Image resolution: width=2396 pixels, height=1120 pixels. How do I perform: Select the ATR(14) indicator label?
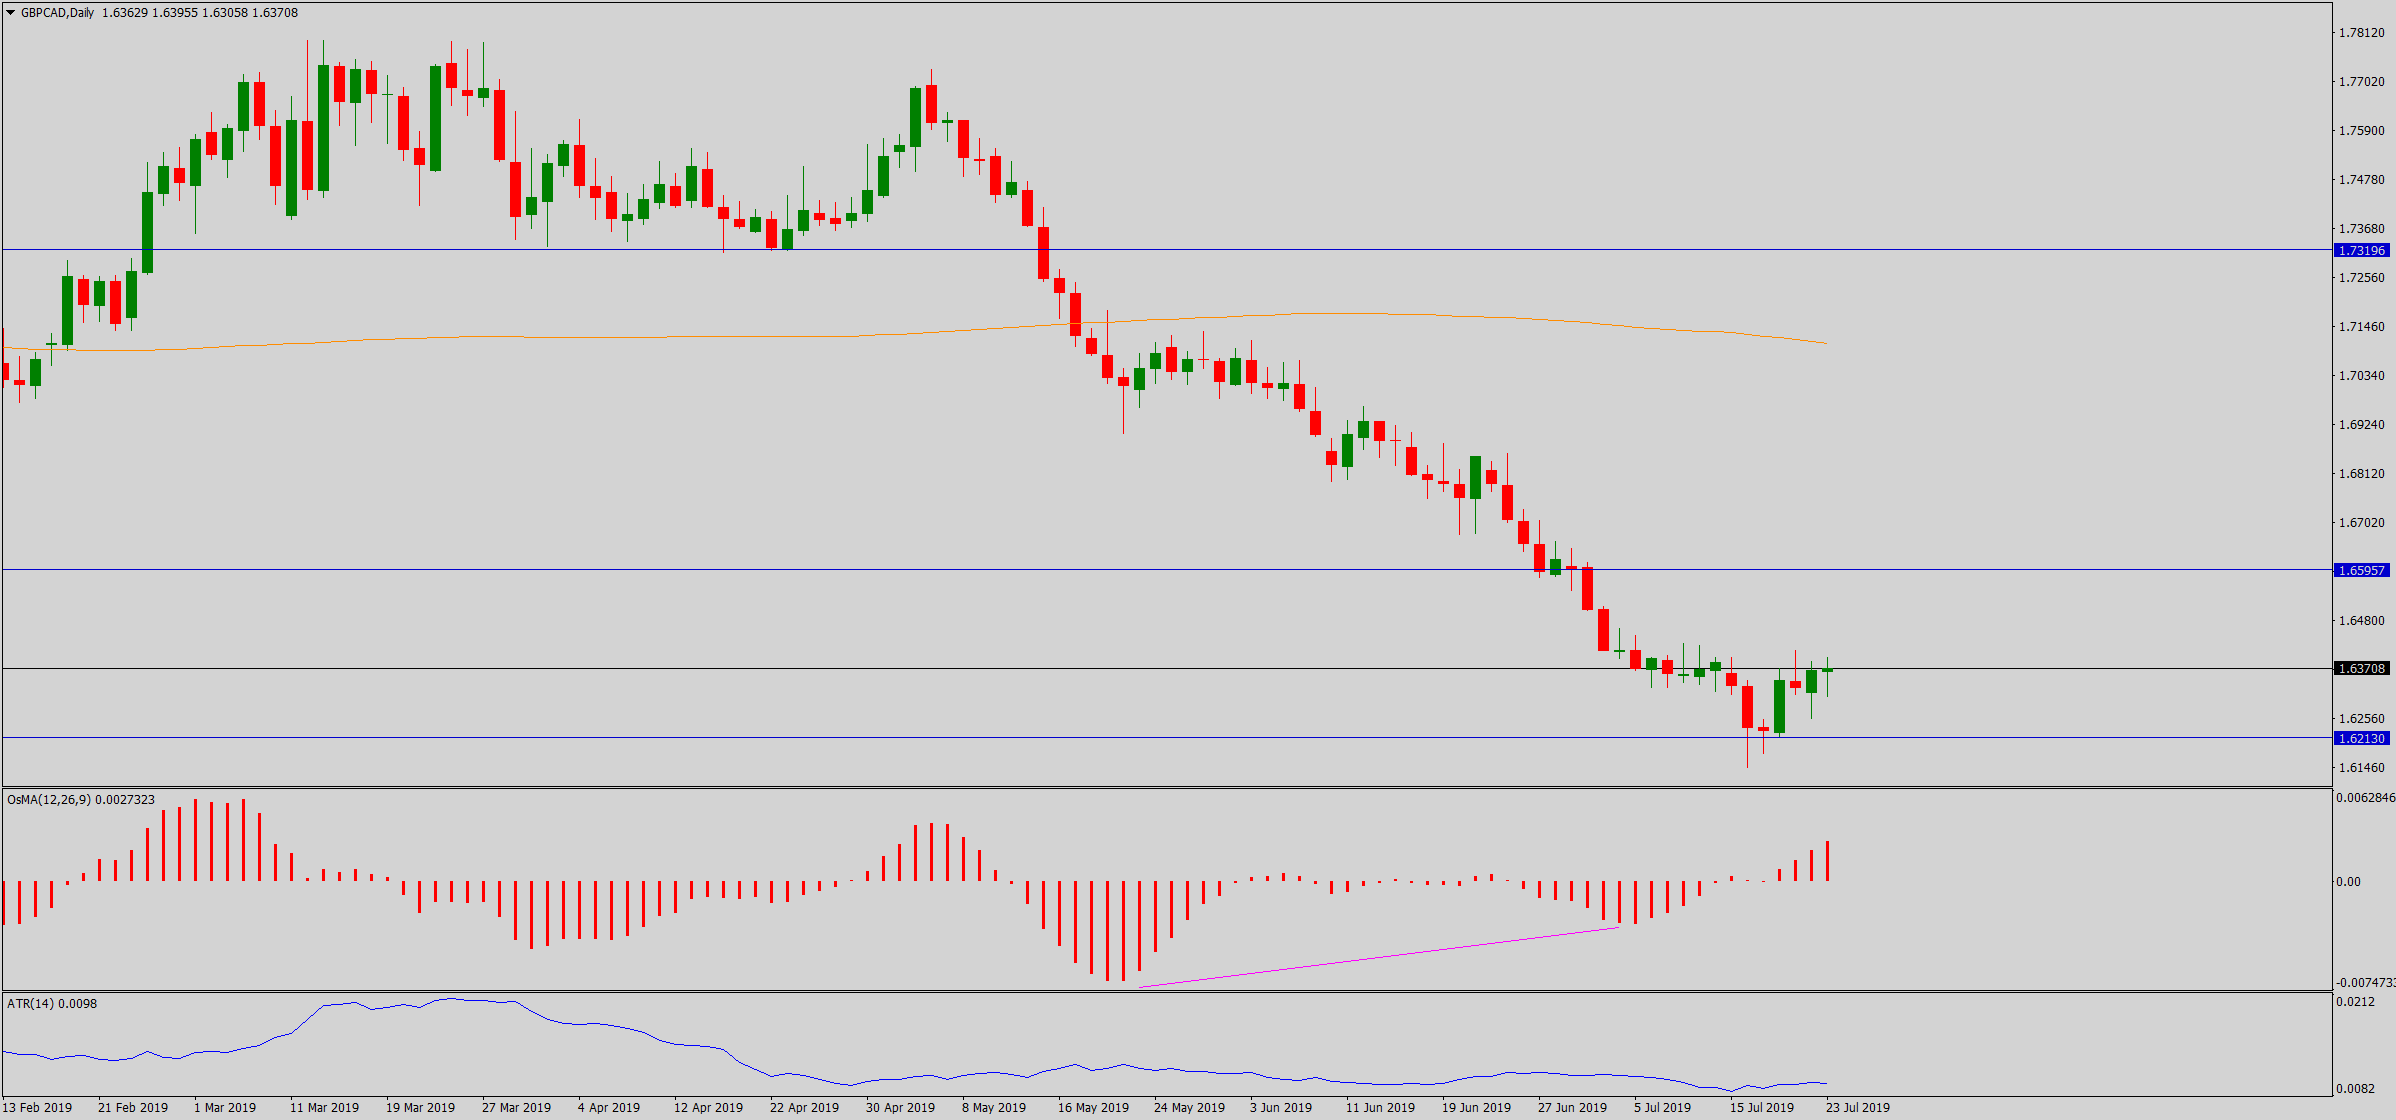pyautogui.click(x=31, y=1004)
